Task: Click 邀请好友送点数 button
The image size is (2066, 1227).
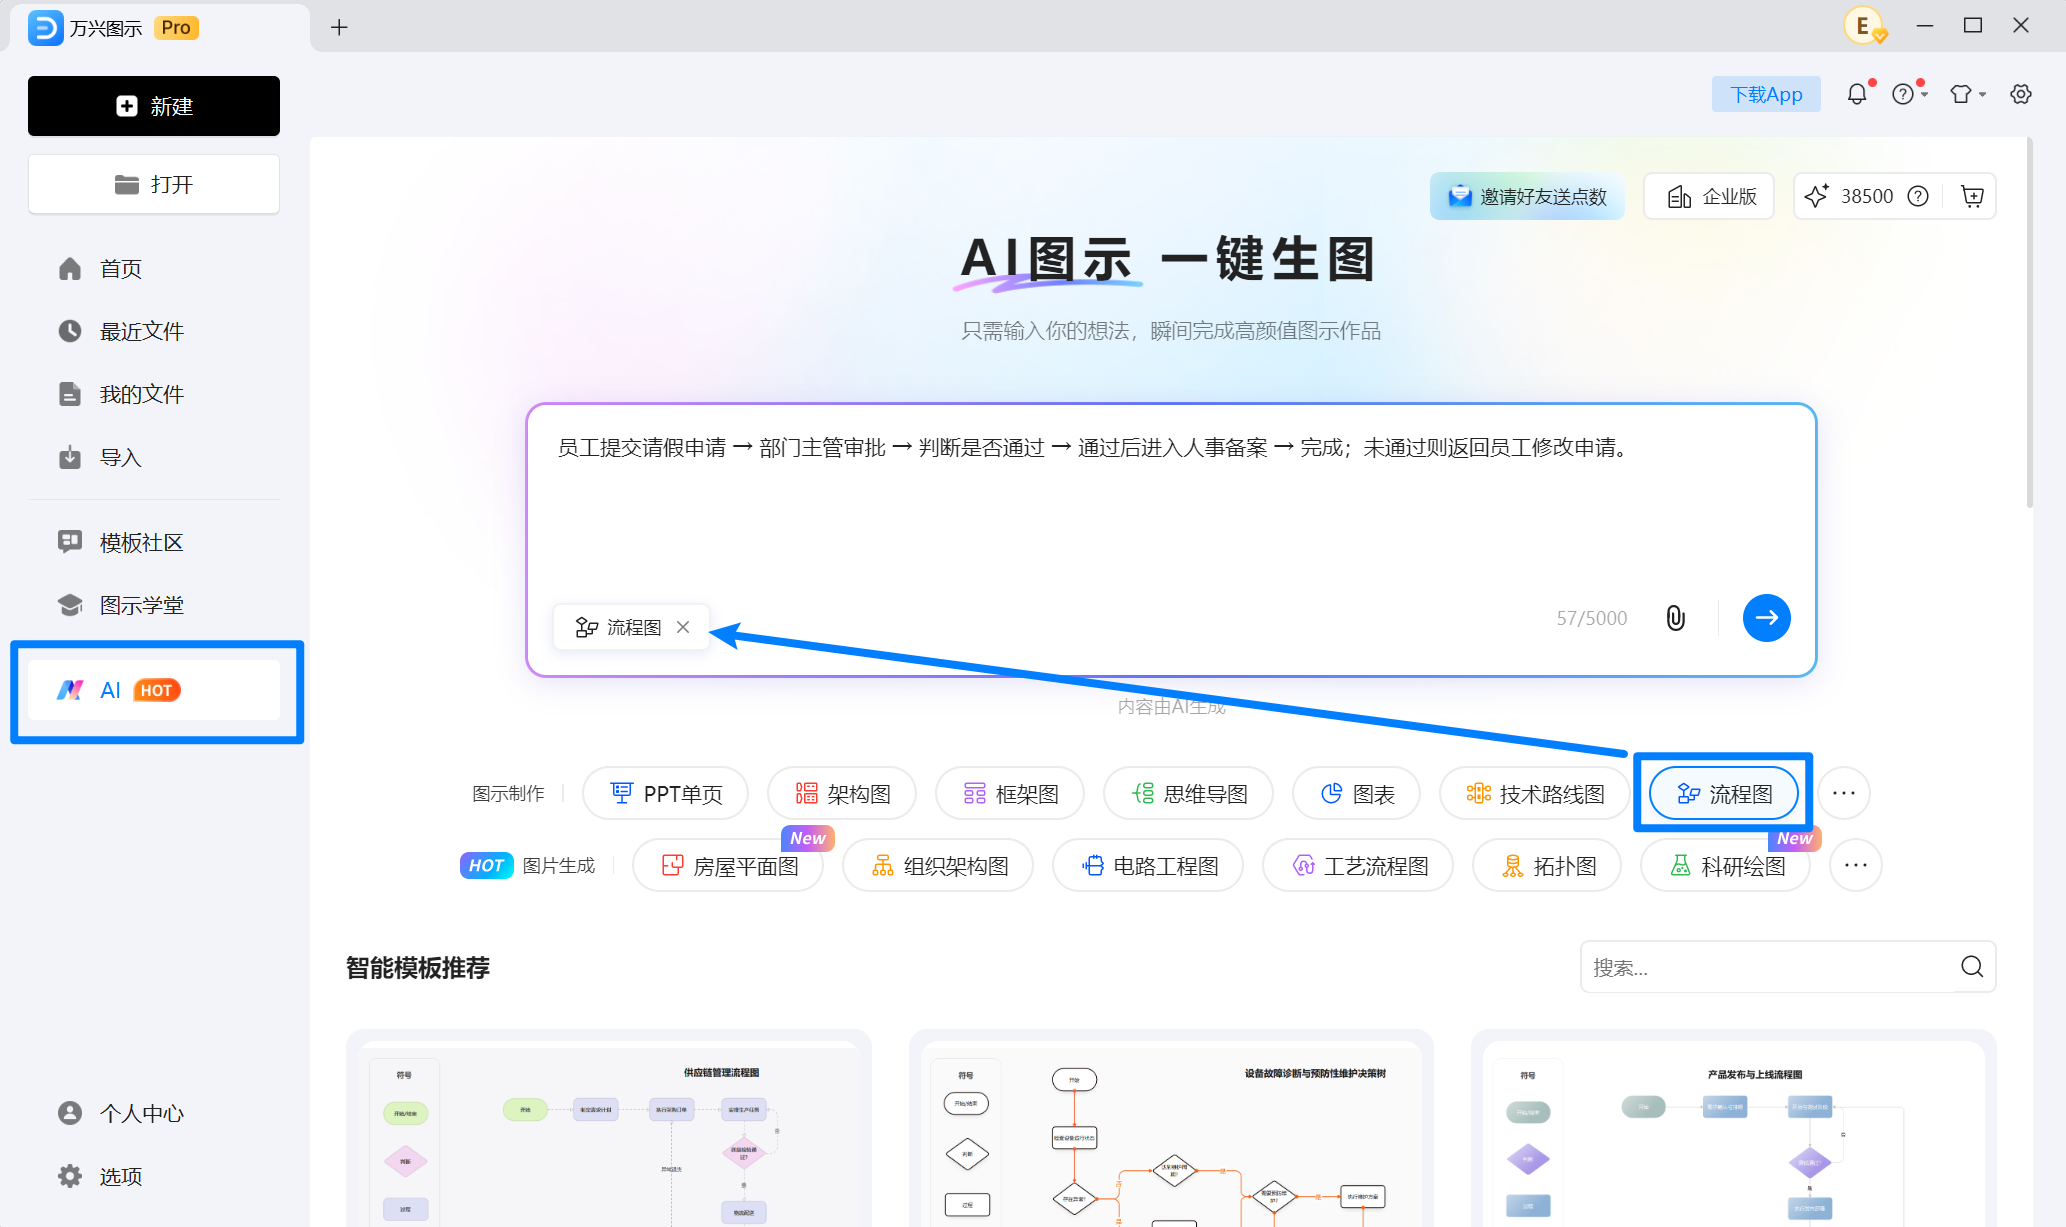Action: [x=1527, y=196]
